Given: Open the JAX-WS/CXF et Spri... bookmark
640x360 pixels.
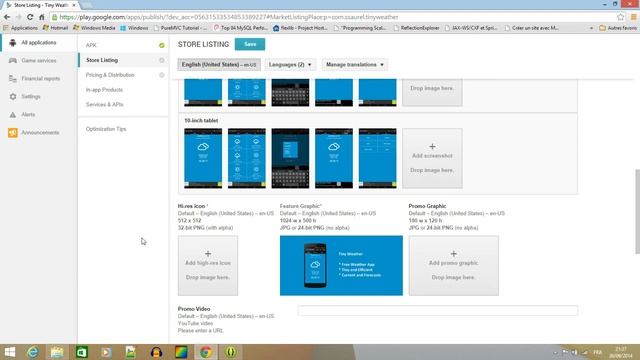Looking at the screenshot, I should pos(471,28).
